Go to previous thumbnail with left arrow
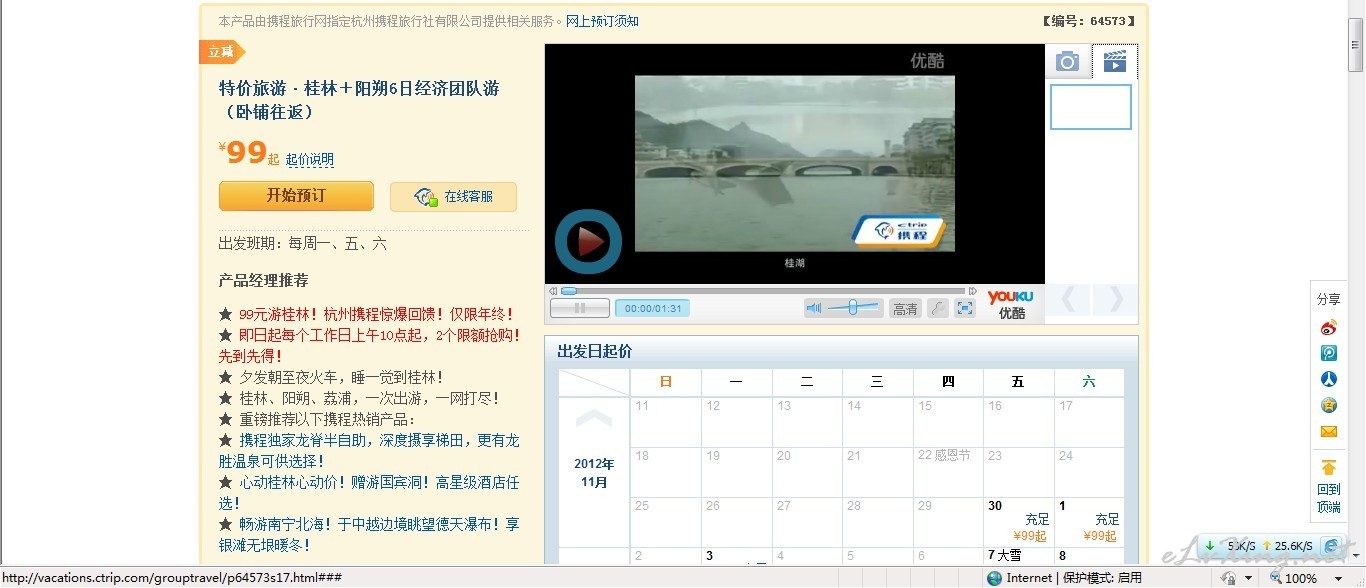 pyautogui.click(x=1069, y=299)
